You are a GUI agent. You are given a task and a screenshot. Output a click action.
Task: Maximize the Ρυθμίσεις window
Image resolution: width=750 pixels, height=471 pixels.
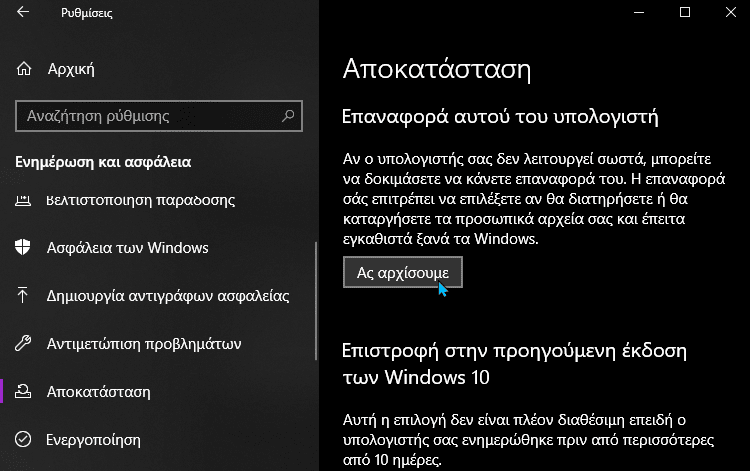685,12
